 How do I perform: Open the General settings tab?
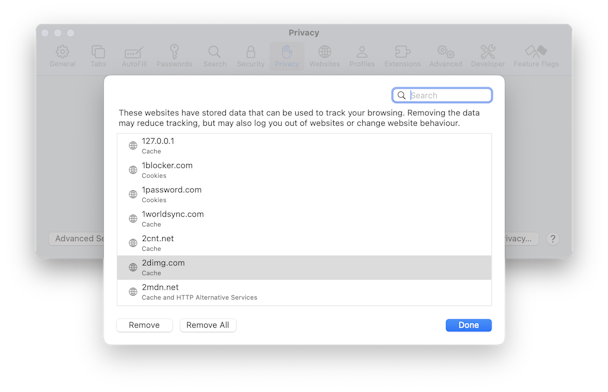click(62, 56)
